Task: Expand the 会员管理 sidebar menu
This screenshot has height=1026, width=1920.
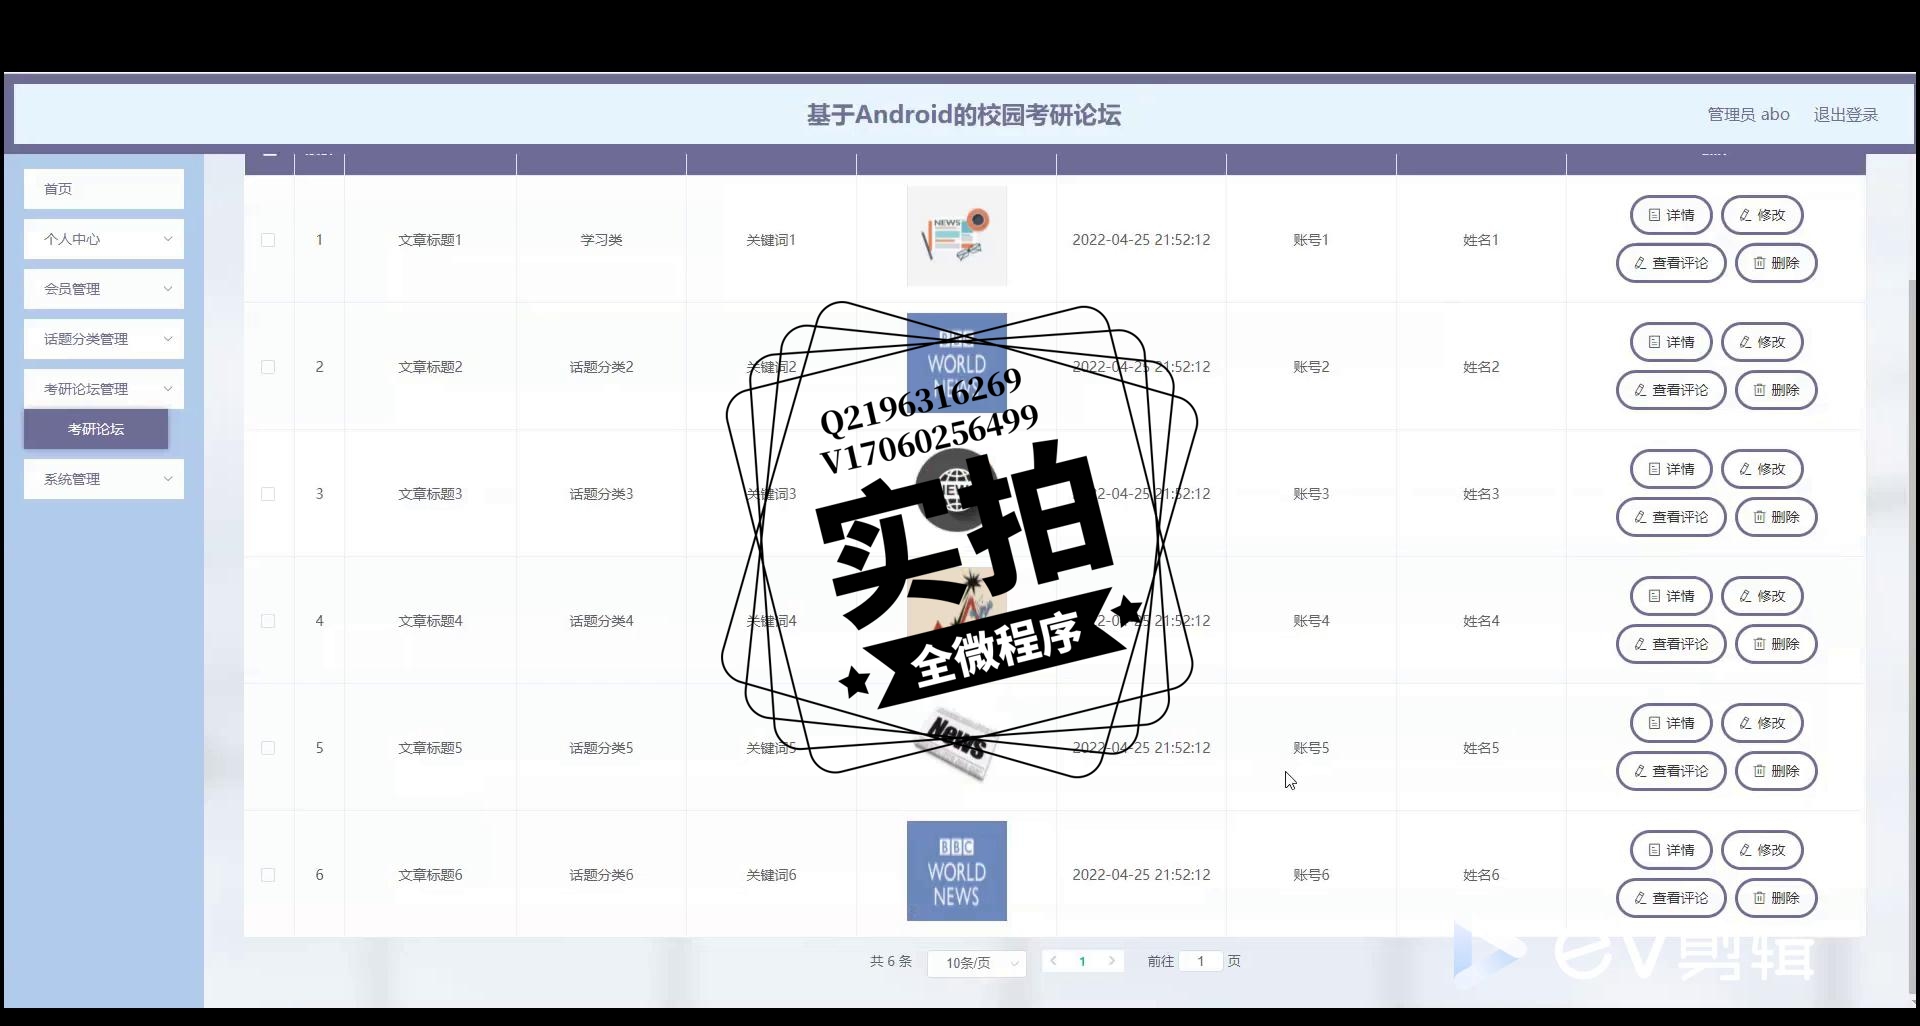Action: (104, 289)
